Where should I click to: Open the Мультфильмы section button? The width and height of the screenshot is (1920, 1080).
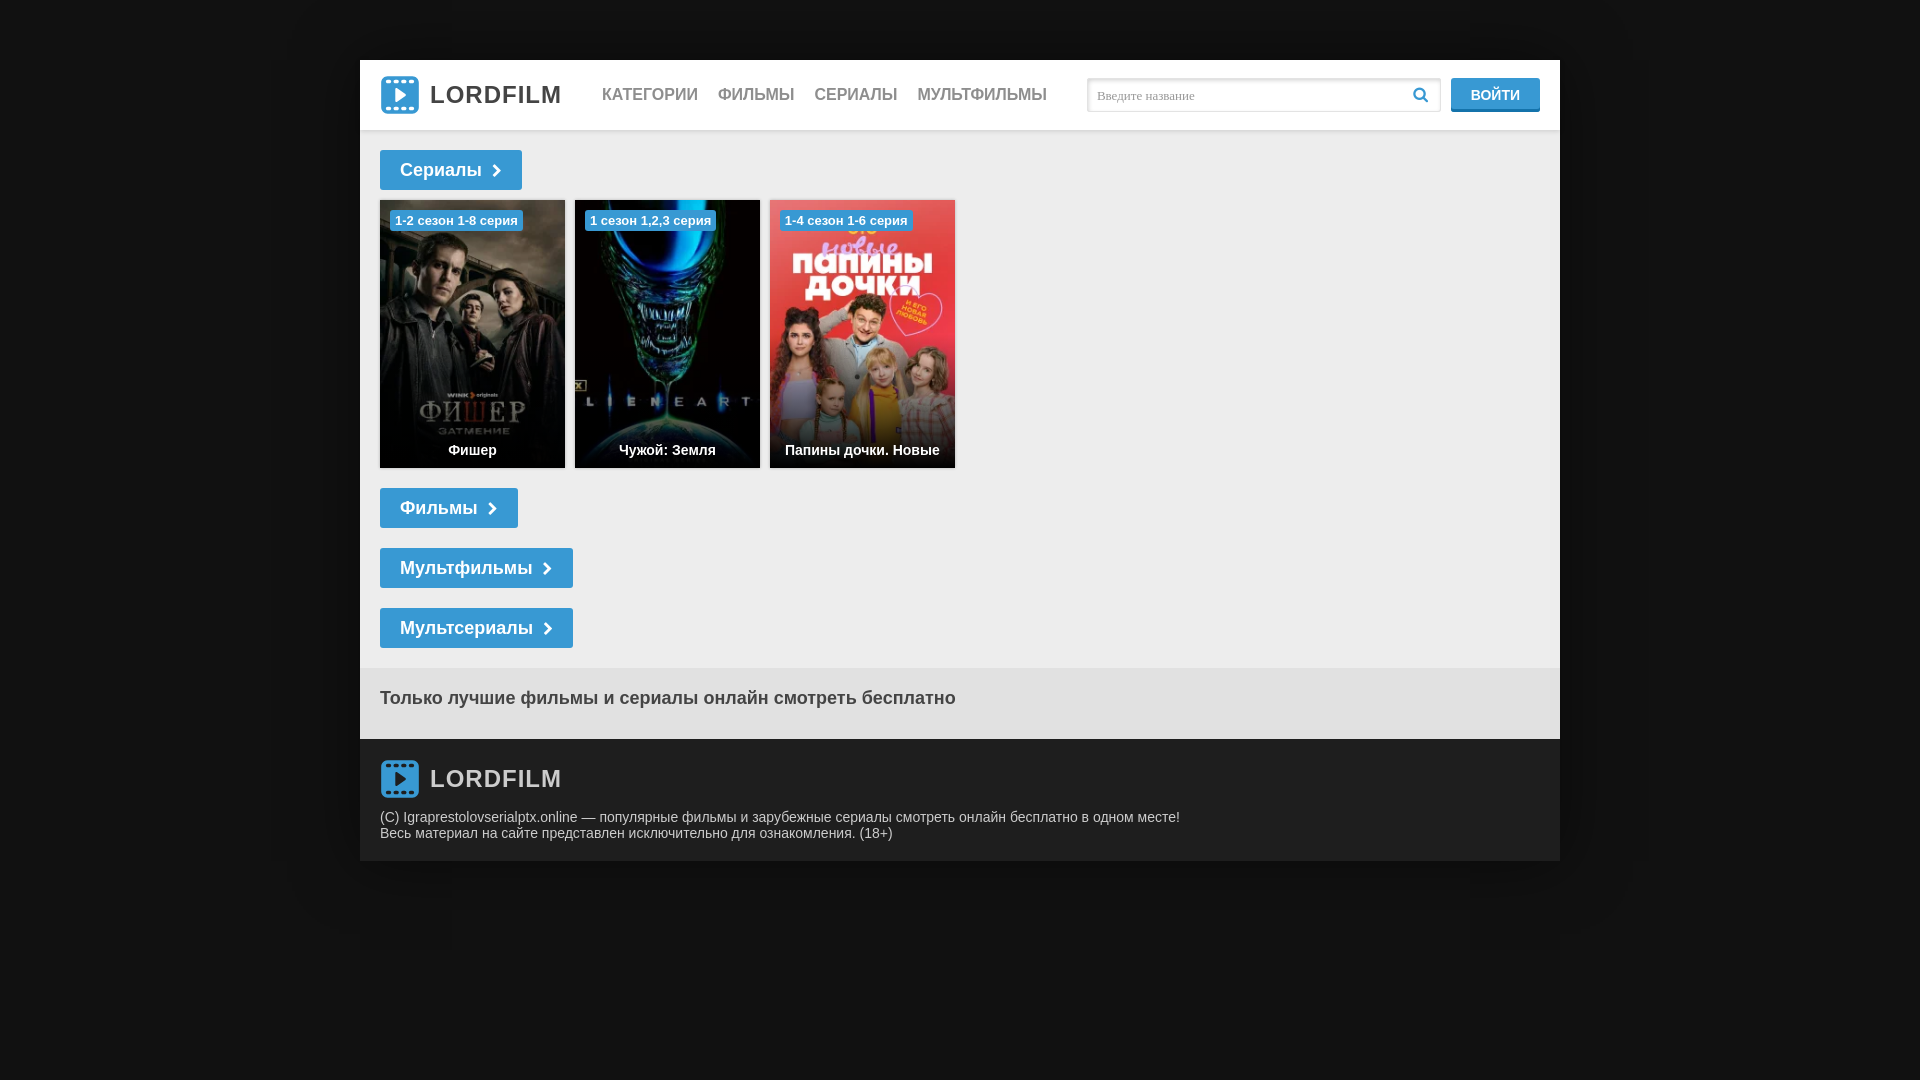coord(476,568)
